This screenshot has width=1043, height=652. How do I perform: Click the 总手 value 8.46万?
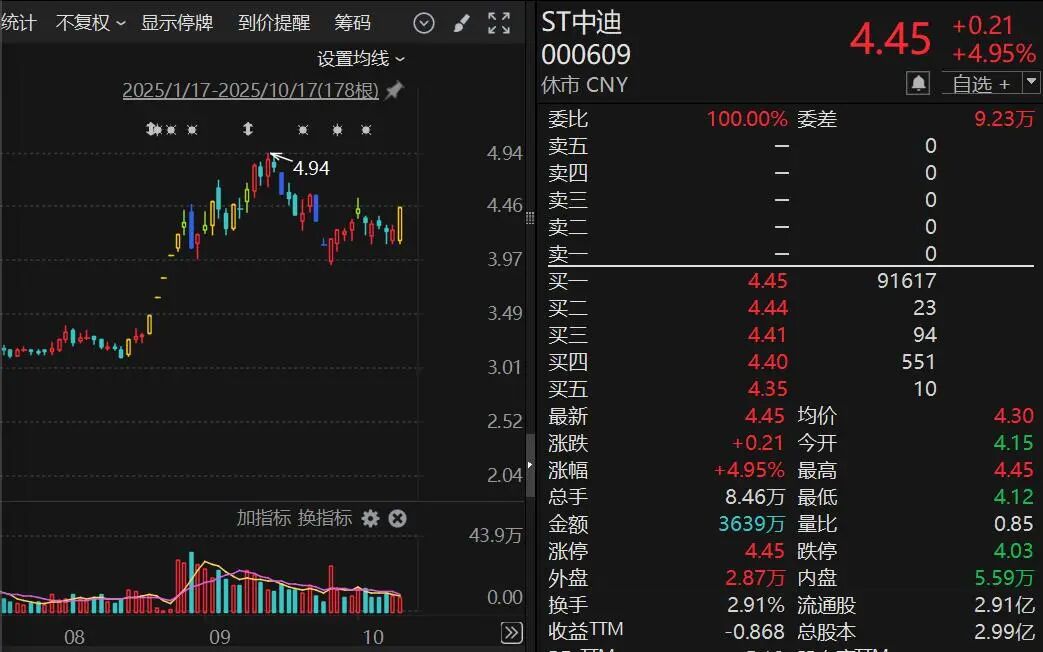755,497
